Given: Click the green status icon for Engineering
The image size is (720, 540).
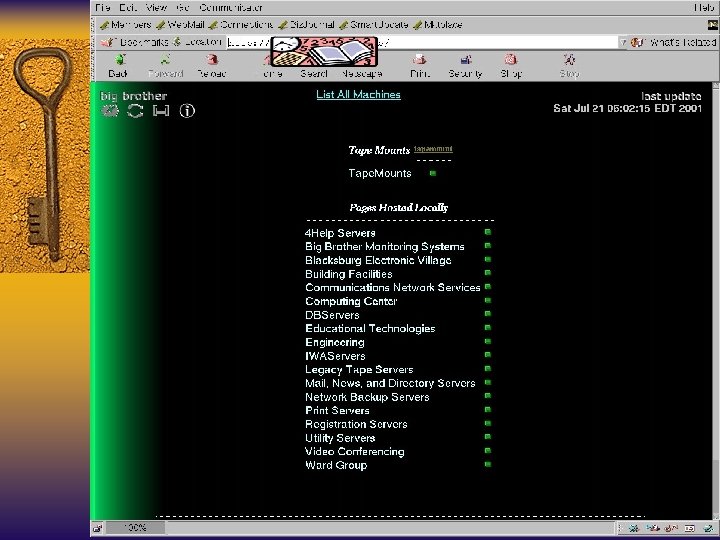Looking at the screenshot, I should [488, 341].
